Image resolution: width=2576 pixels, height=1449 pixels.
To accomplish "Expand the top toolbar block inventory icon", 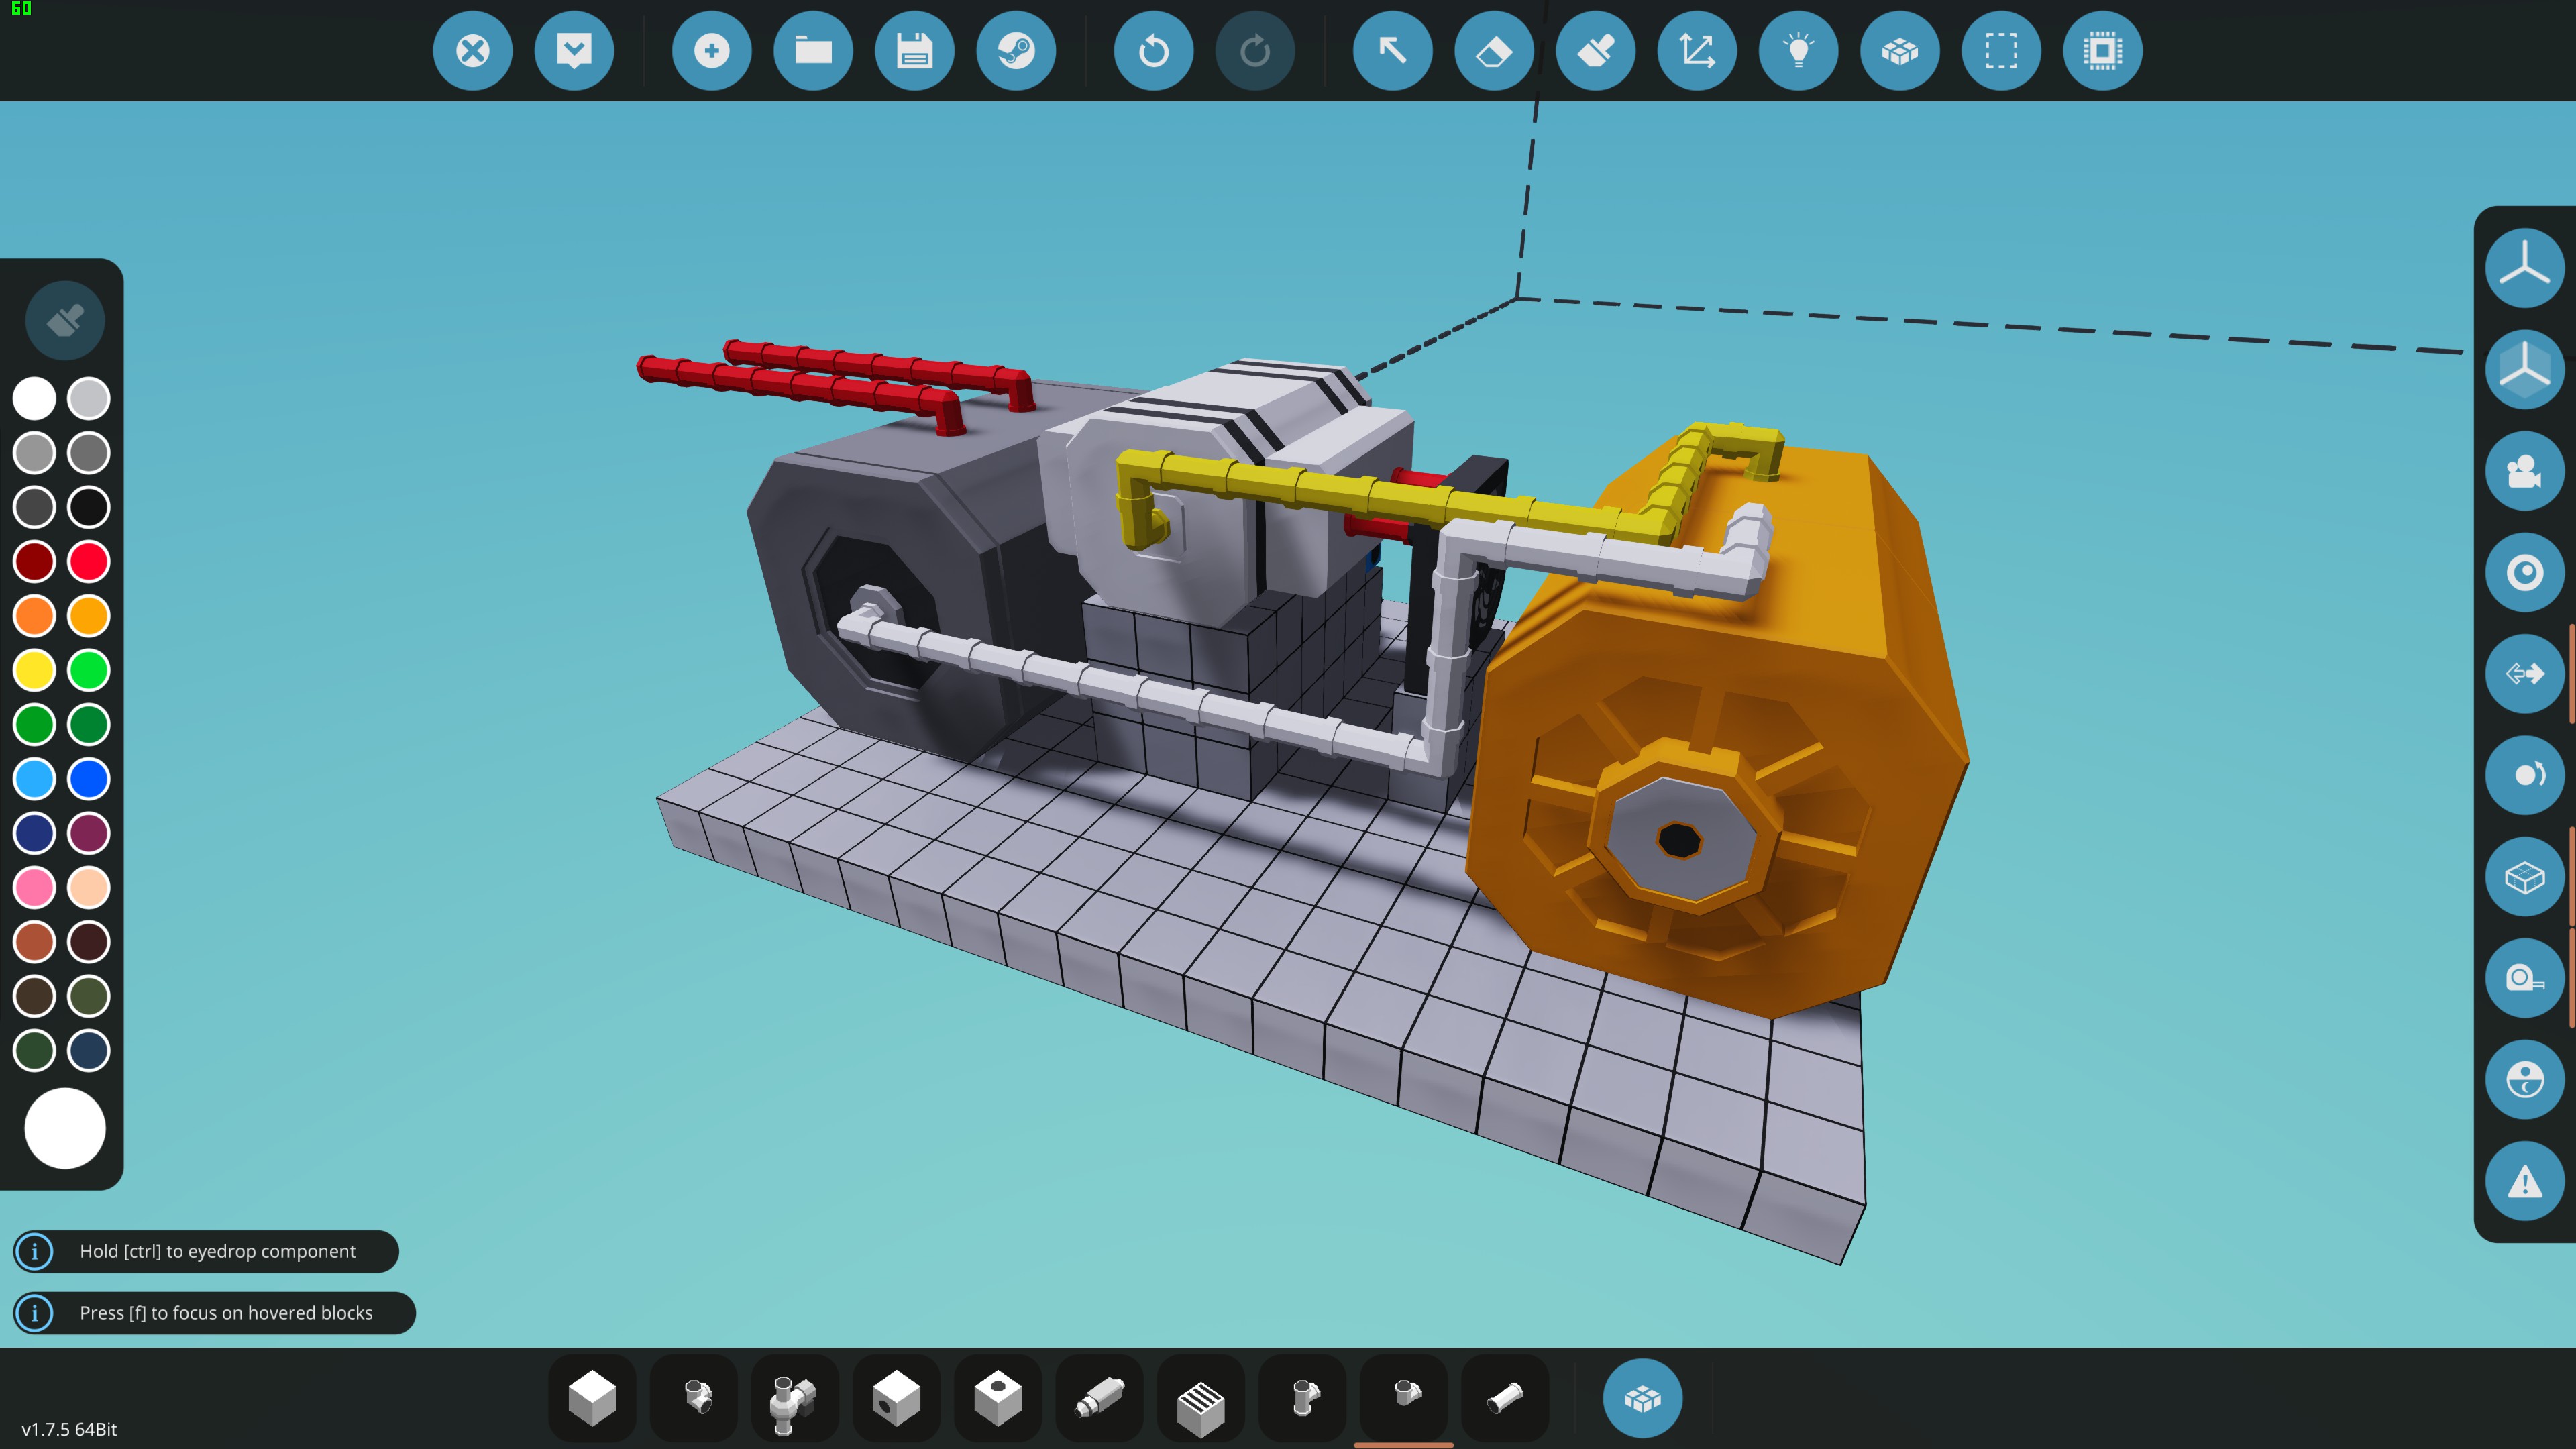I will pos(1899,50).
